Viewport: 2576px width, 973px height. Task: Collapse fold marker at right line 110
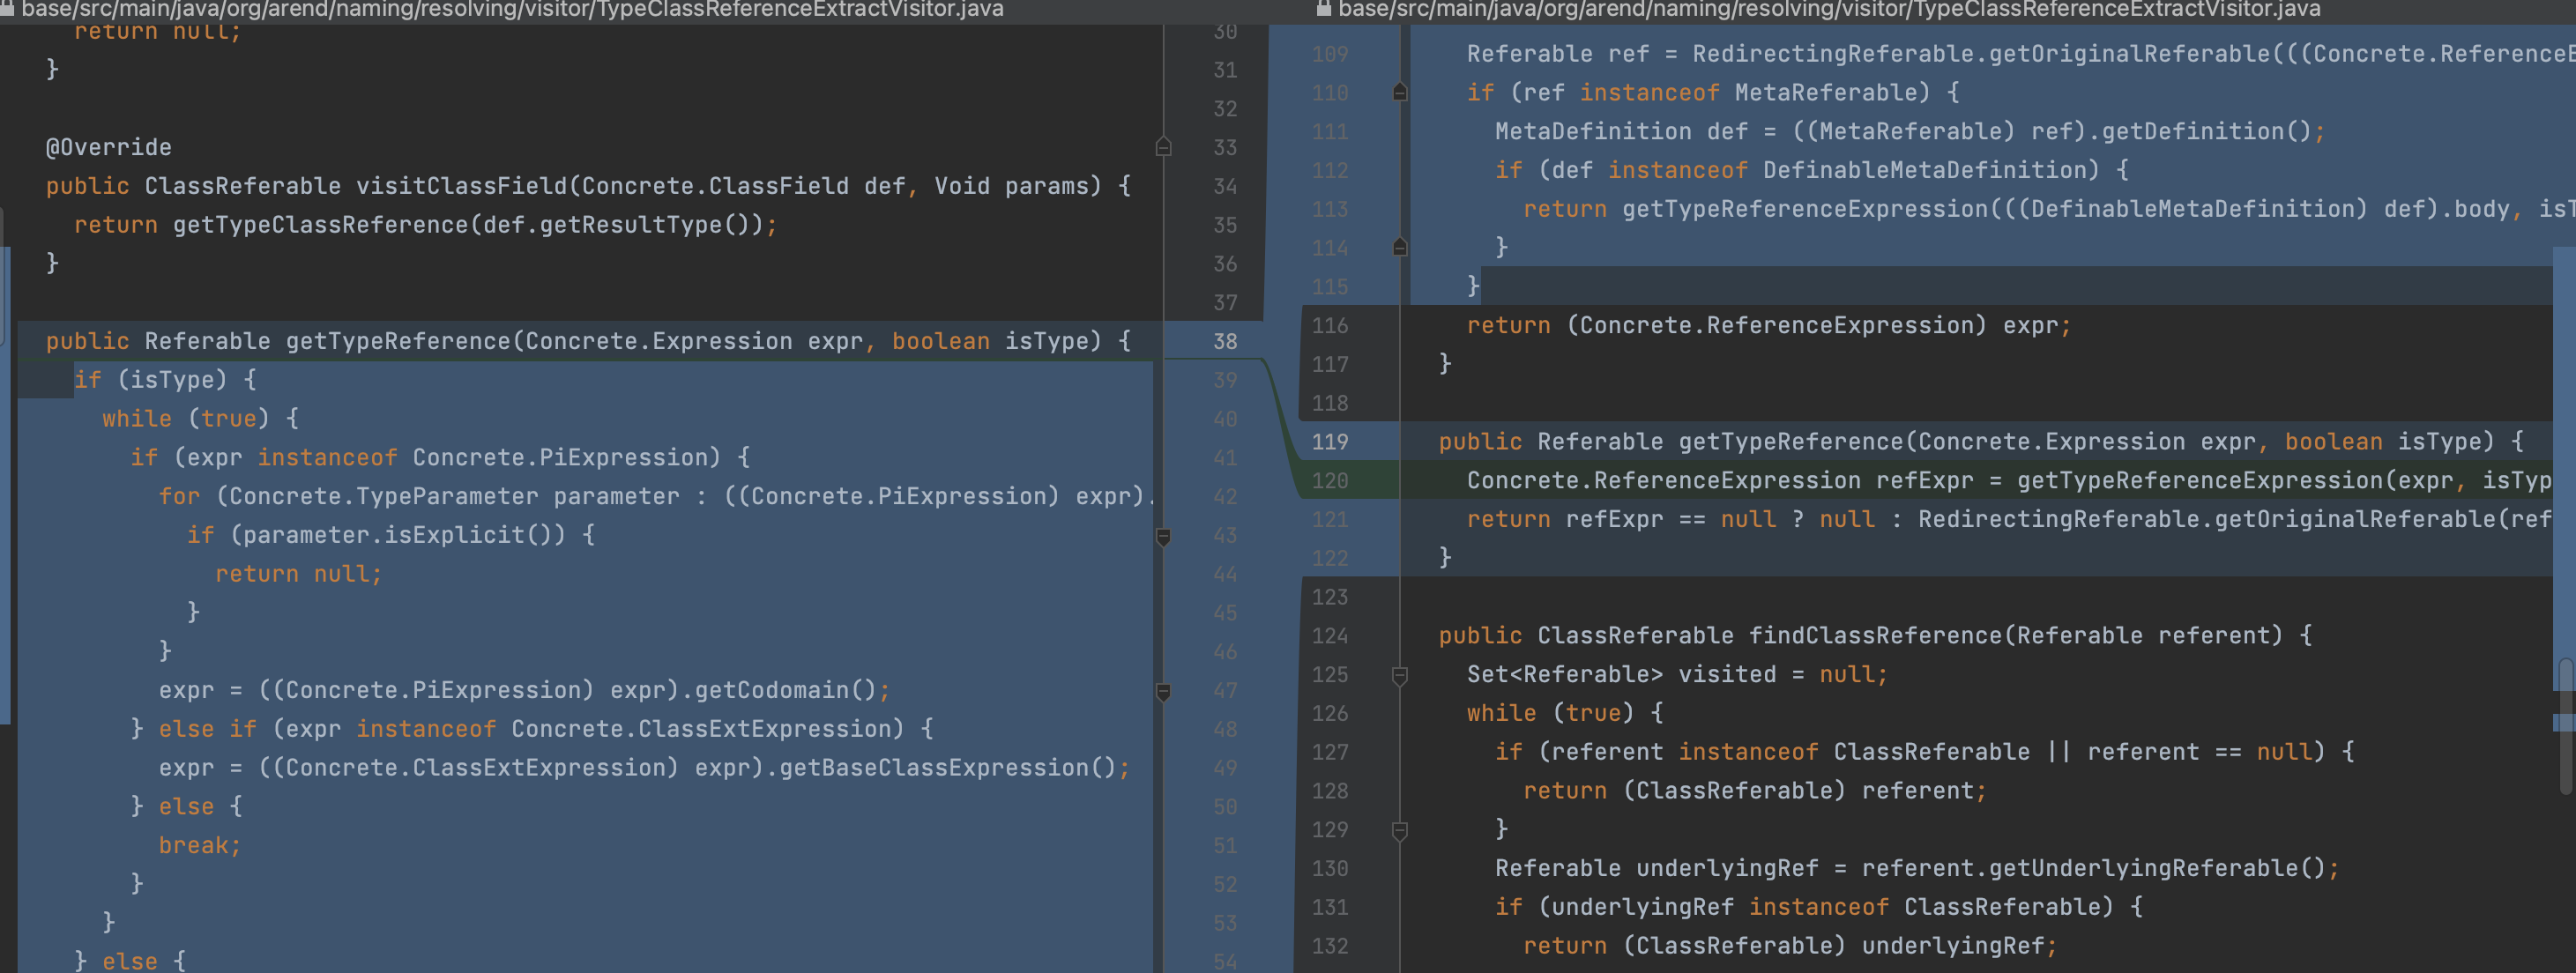pos(1400,92)
